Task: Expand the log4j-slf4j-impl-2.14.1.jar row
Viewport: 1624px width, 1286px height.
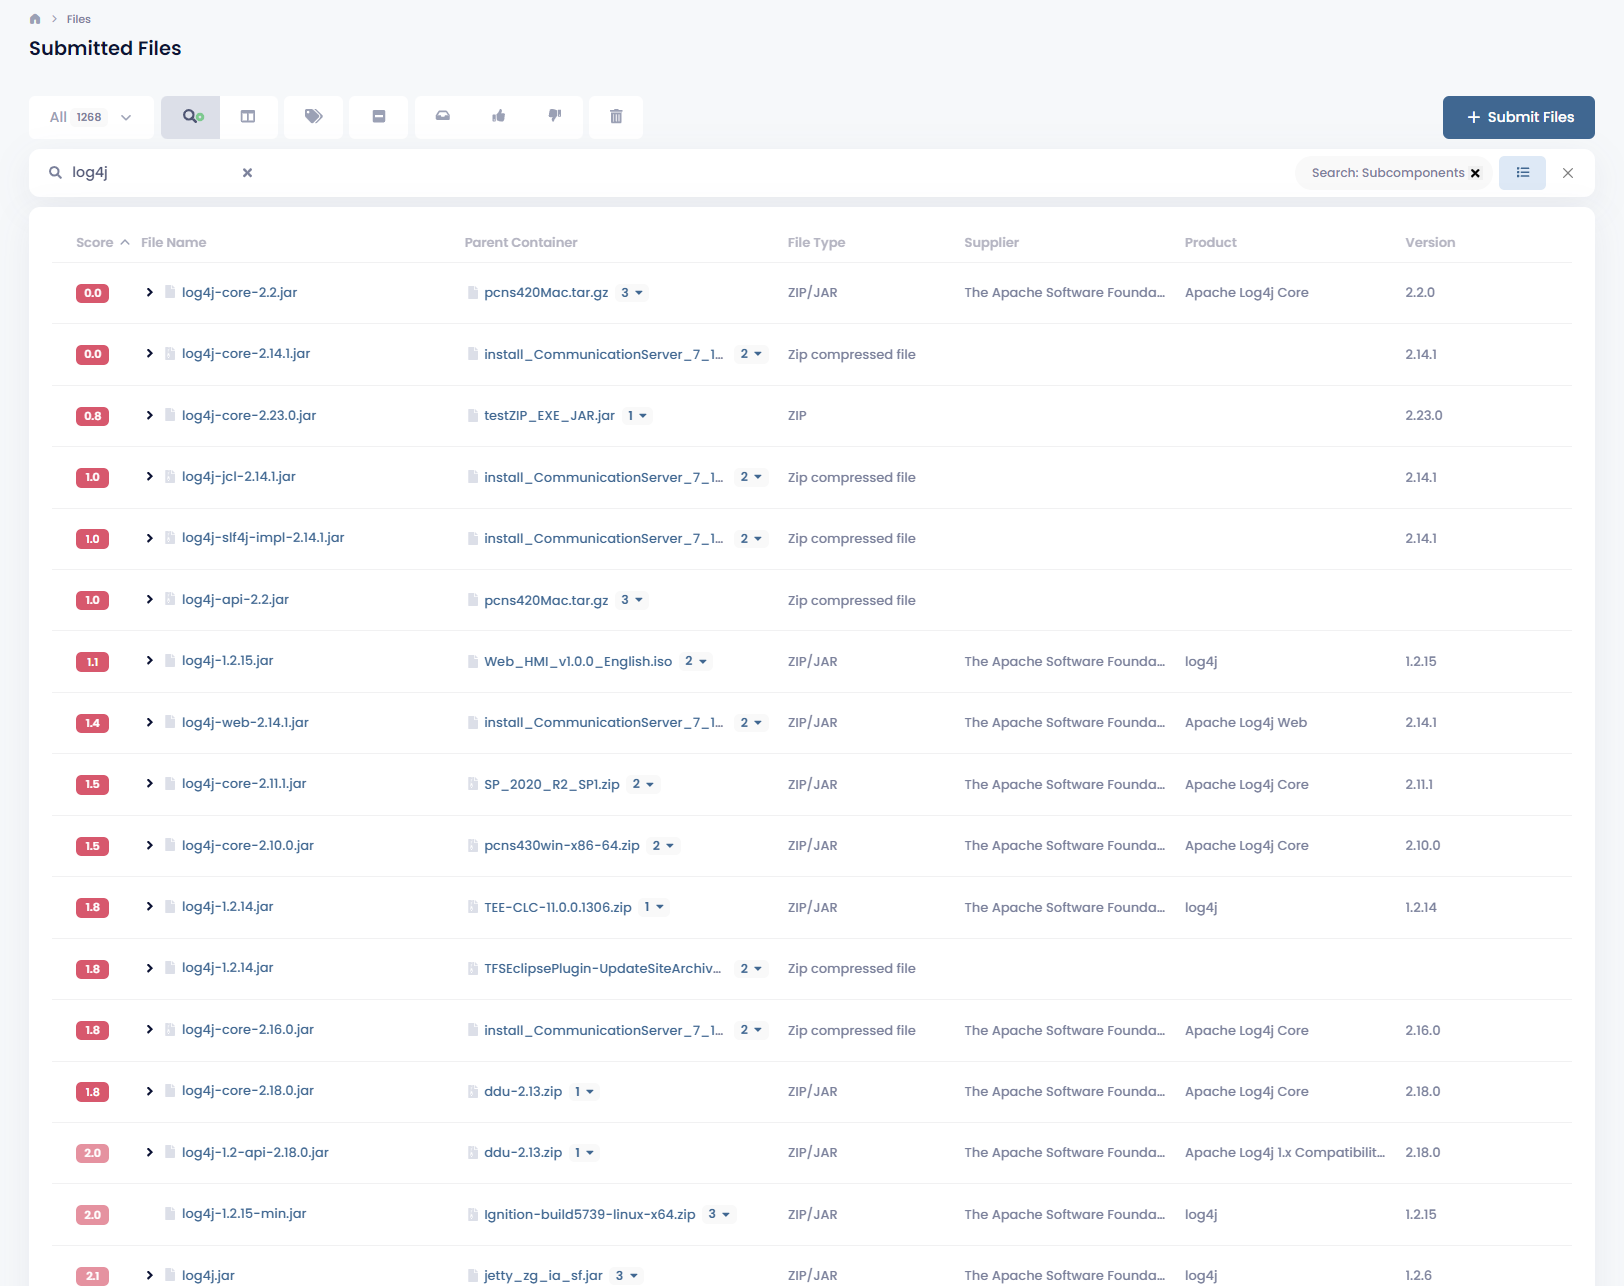Action: (149, 538)
